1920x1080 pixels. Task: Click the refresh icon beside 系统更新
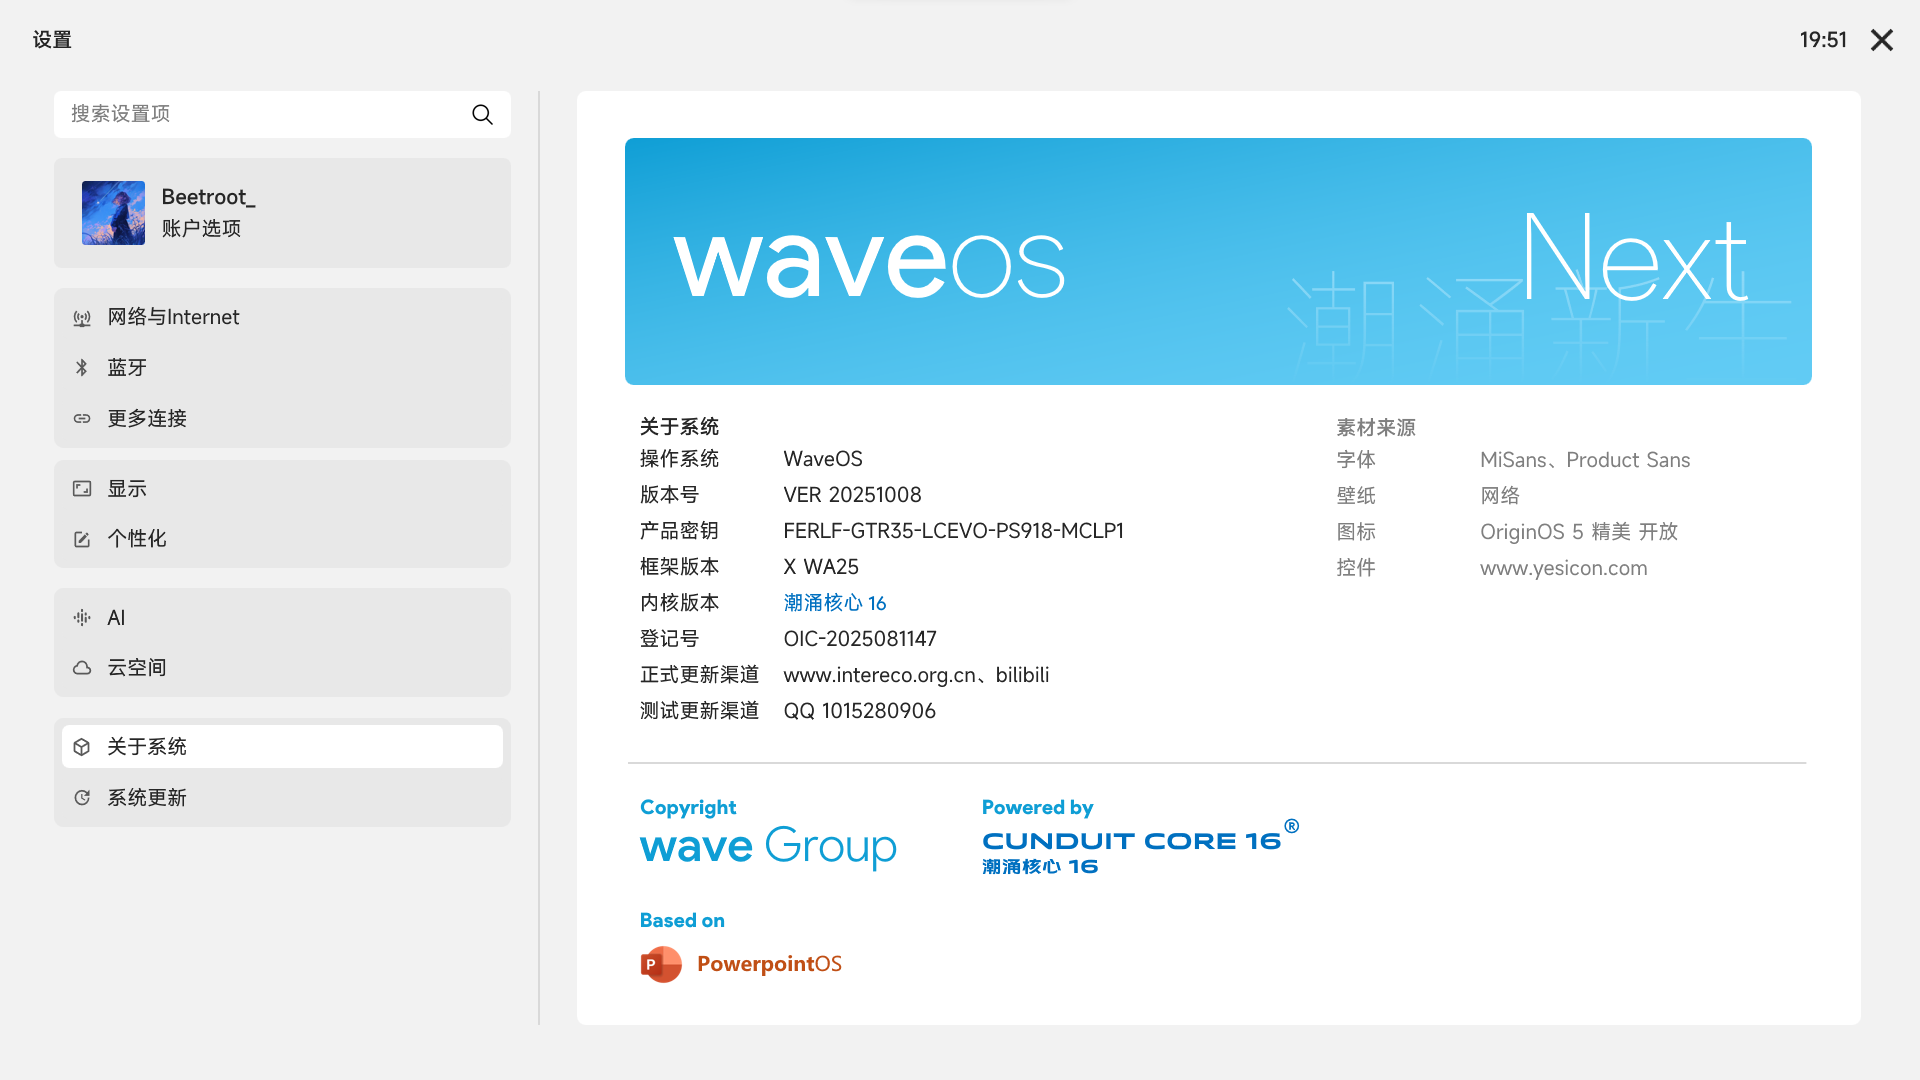tap(82, 798)
